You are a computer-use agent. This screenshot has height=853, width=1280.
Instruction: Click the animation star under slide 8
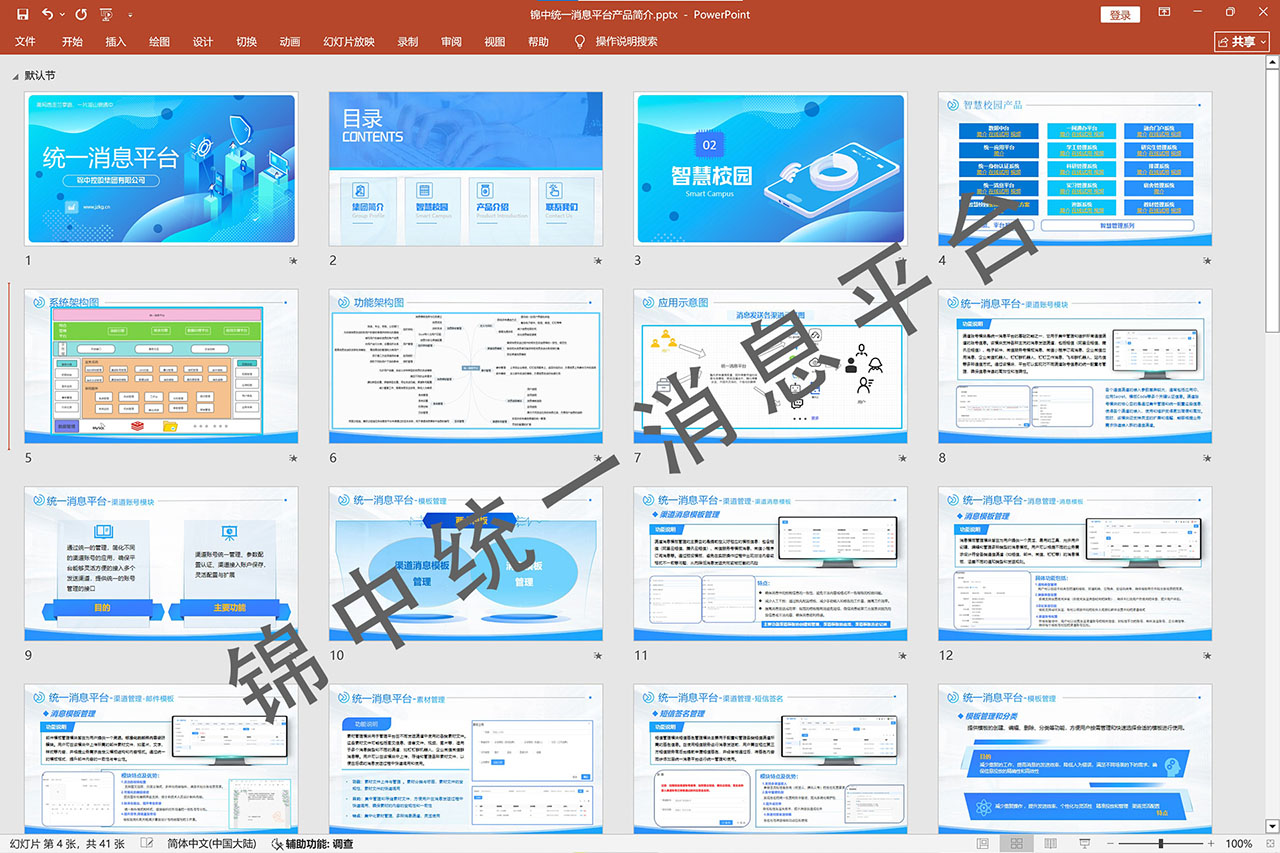[x=1206, y=458]
